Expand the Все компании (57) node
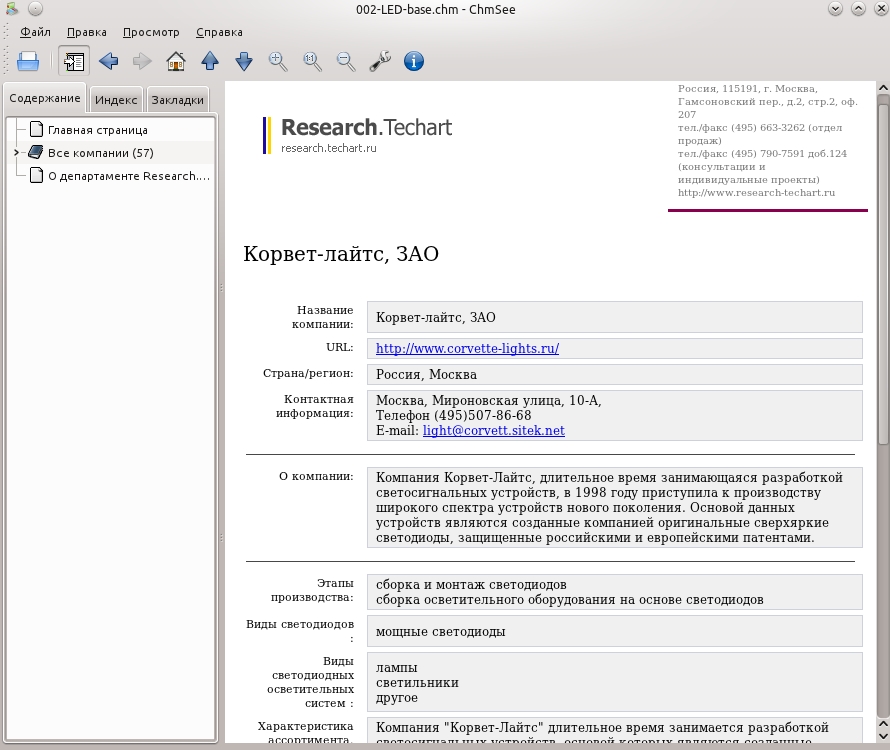Viewport: 890px width, 750px height. 16,153
